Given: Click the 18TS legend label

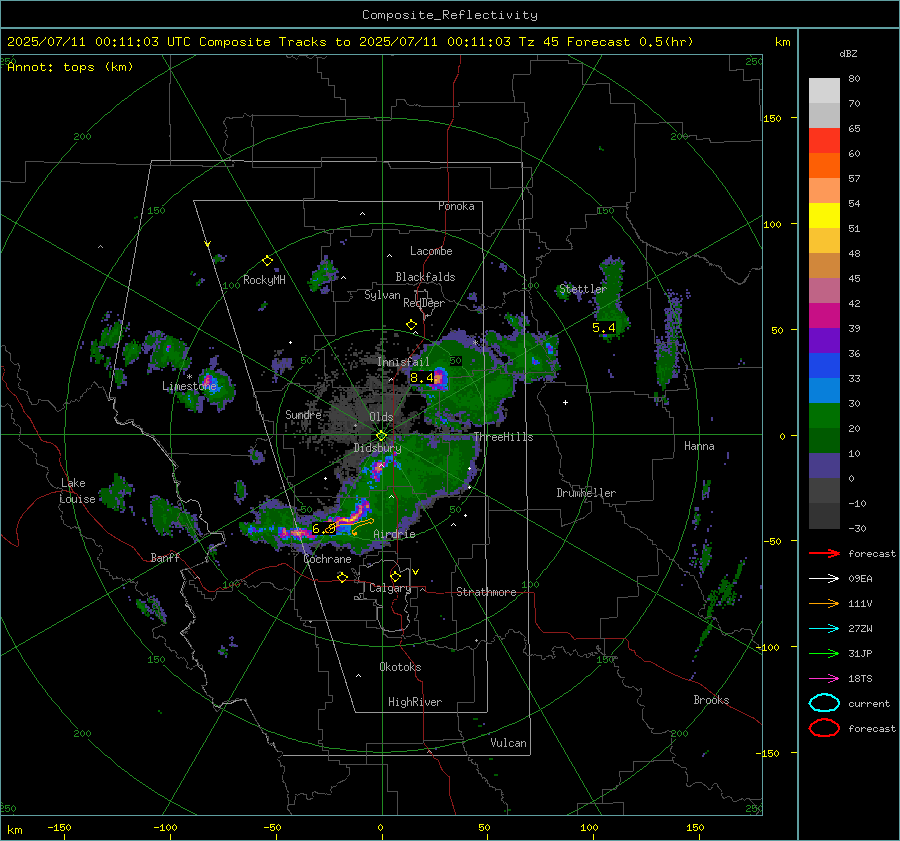Looking at the screenshot, I should pos(860,679).
